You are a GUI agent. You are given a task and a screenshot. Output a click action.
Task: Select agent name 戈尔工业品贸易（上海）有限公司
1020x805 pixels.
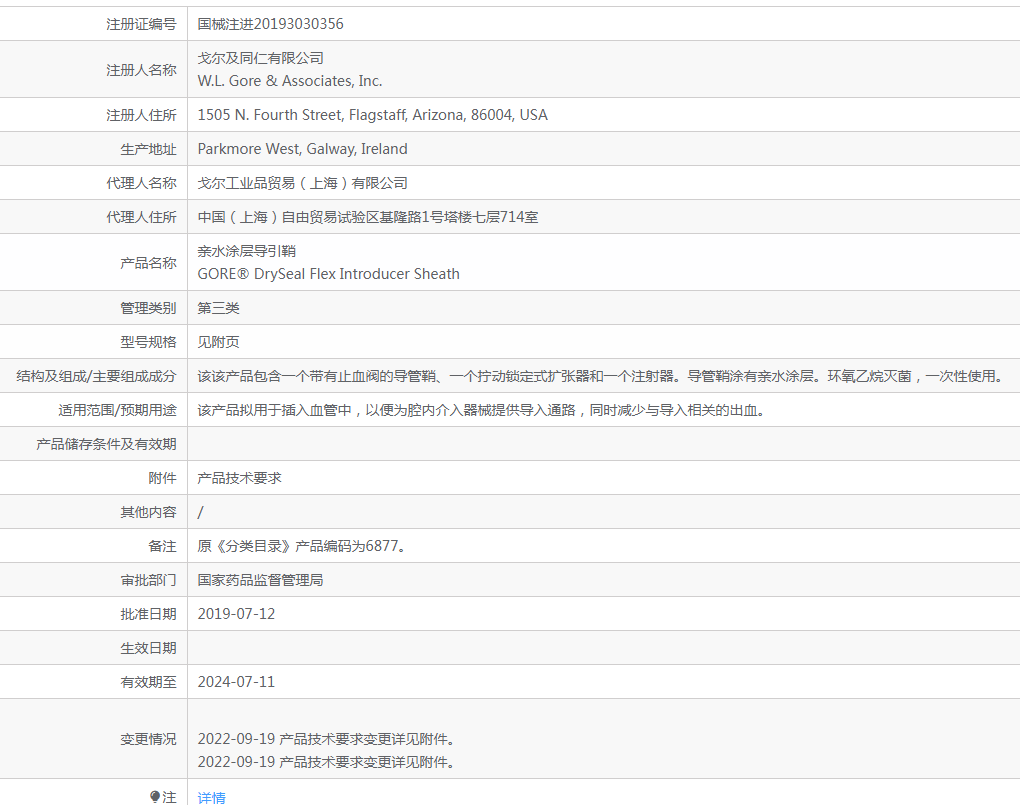pyautogui.click(x=302, y=183)
